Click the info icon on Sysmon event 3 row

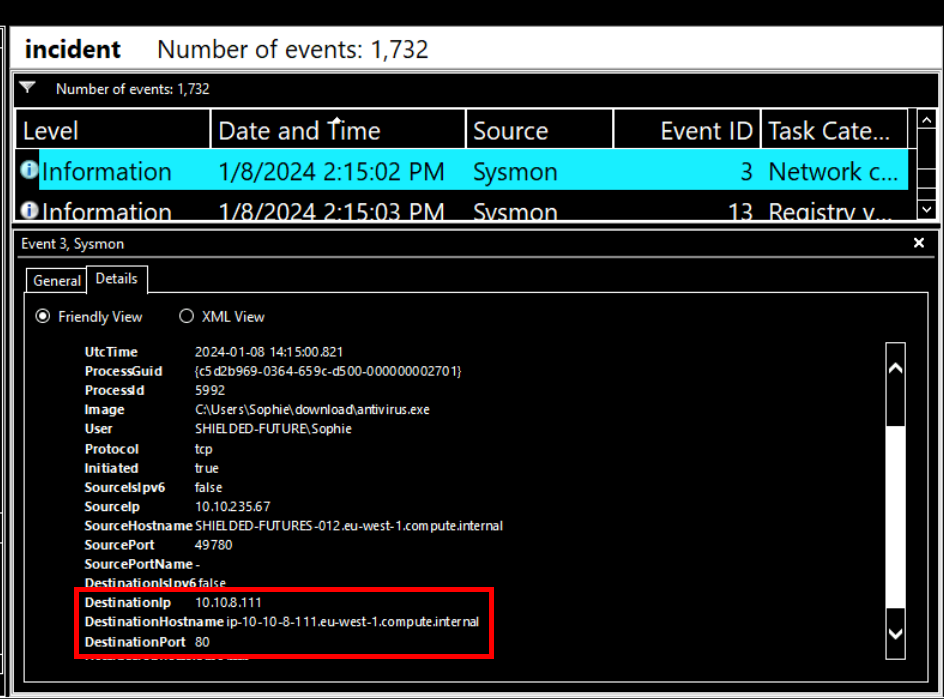28,171
